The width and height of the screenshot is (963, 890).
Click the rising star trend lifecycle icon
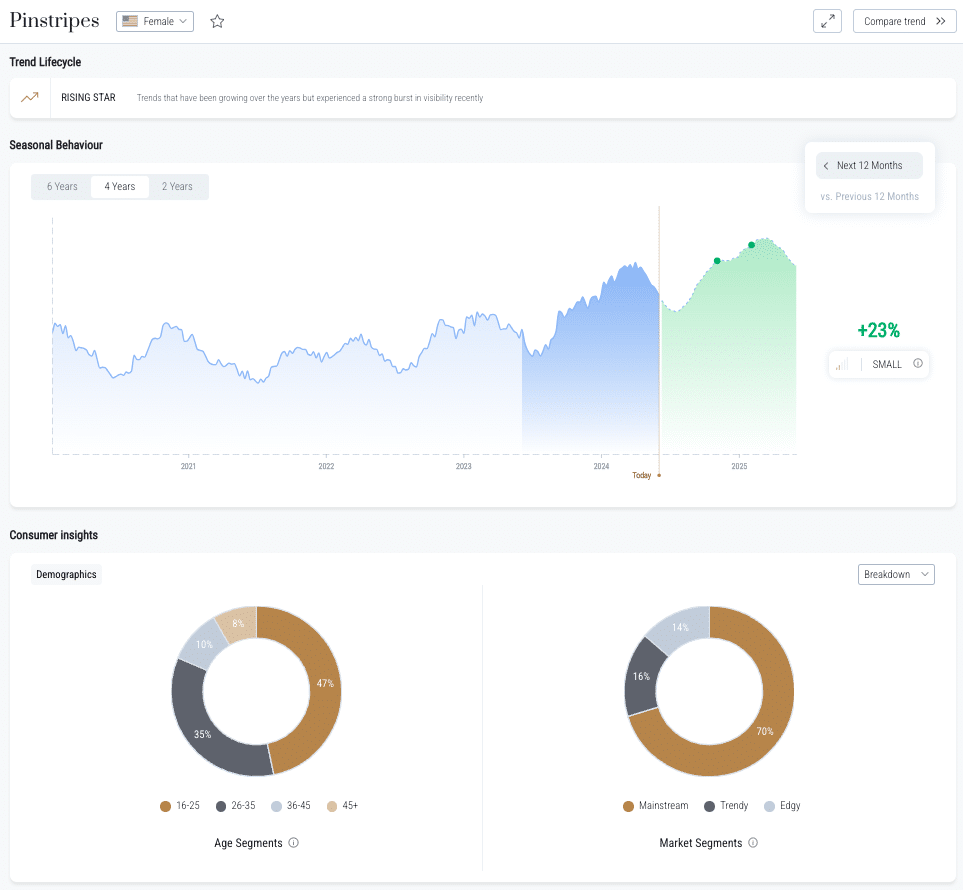[x=28, y=97]
